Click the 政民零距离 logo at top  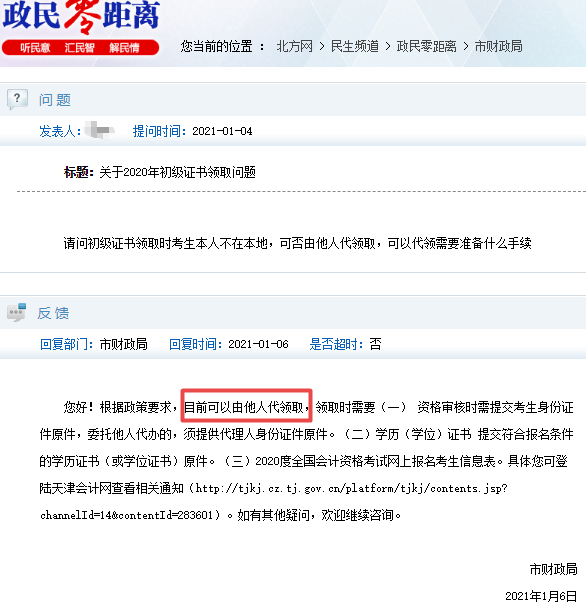click(x=81, y=16)
